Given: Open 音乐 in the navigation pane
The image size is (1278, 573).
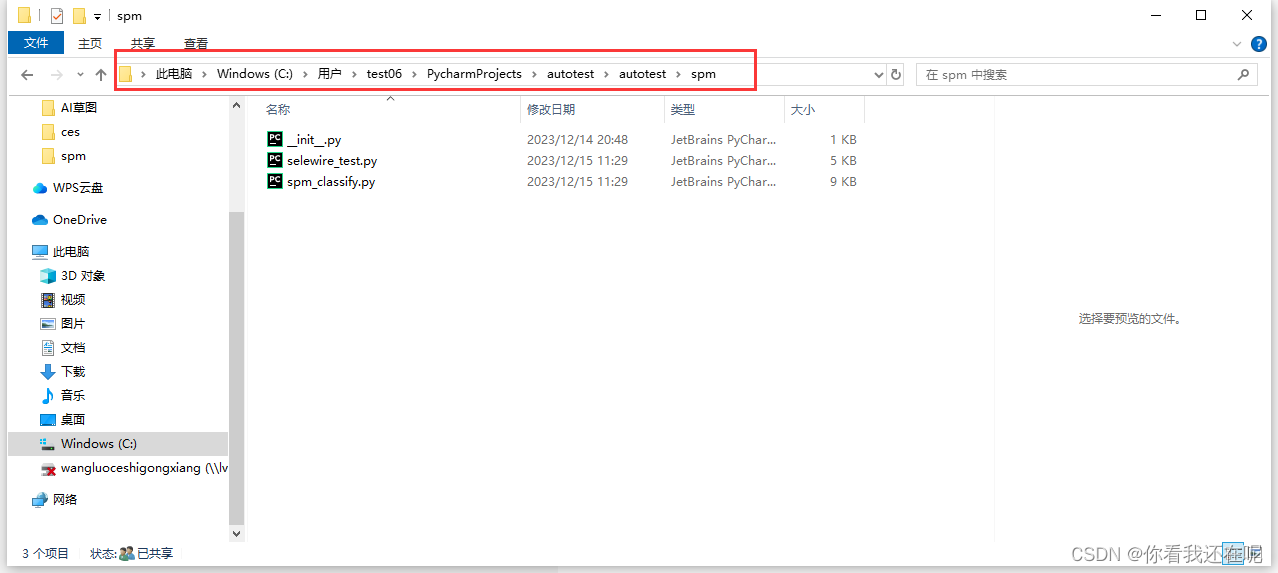Looking at the screenshot, I should (73, 396).
